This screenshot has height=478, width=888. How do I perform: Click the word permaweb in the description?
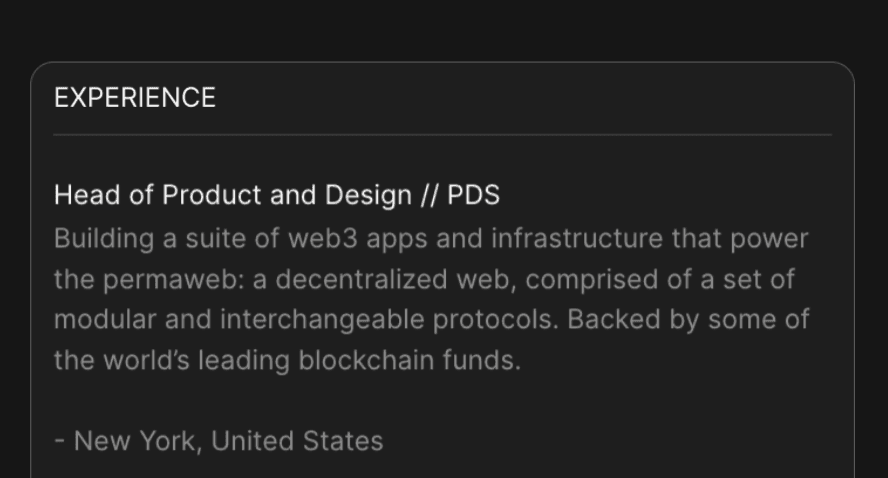pos(171,280)
